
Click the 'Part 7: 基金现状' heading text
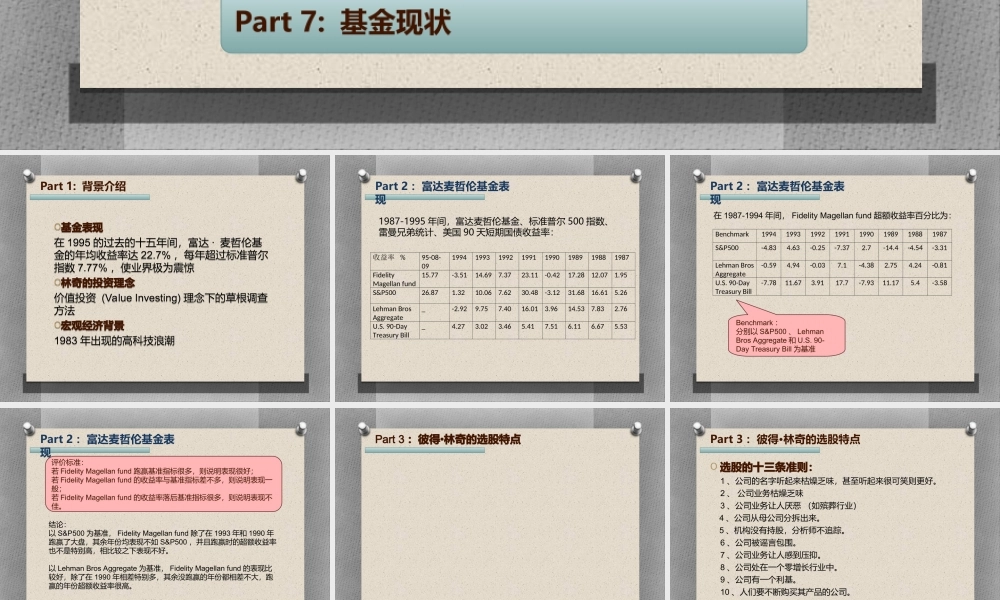(x=343, y=22)
